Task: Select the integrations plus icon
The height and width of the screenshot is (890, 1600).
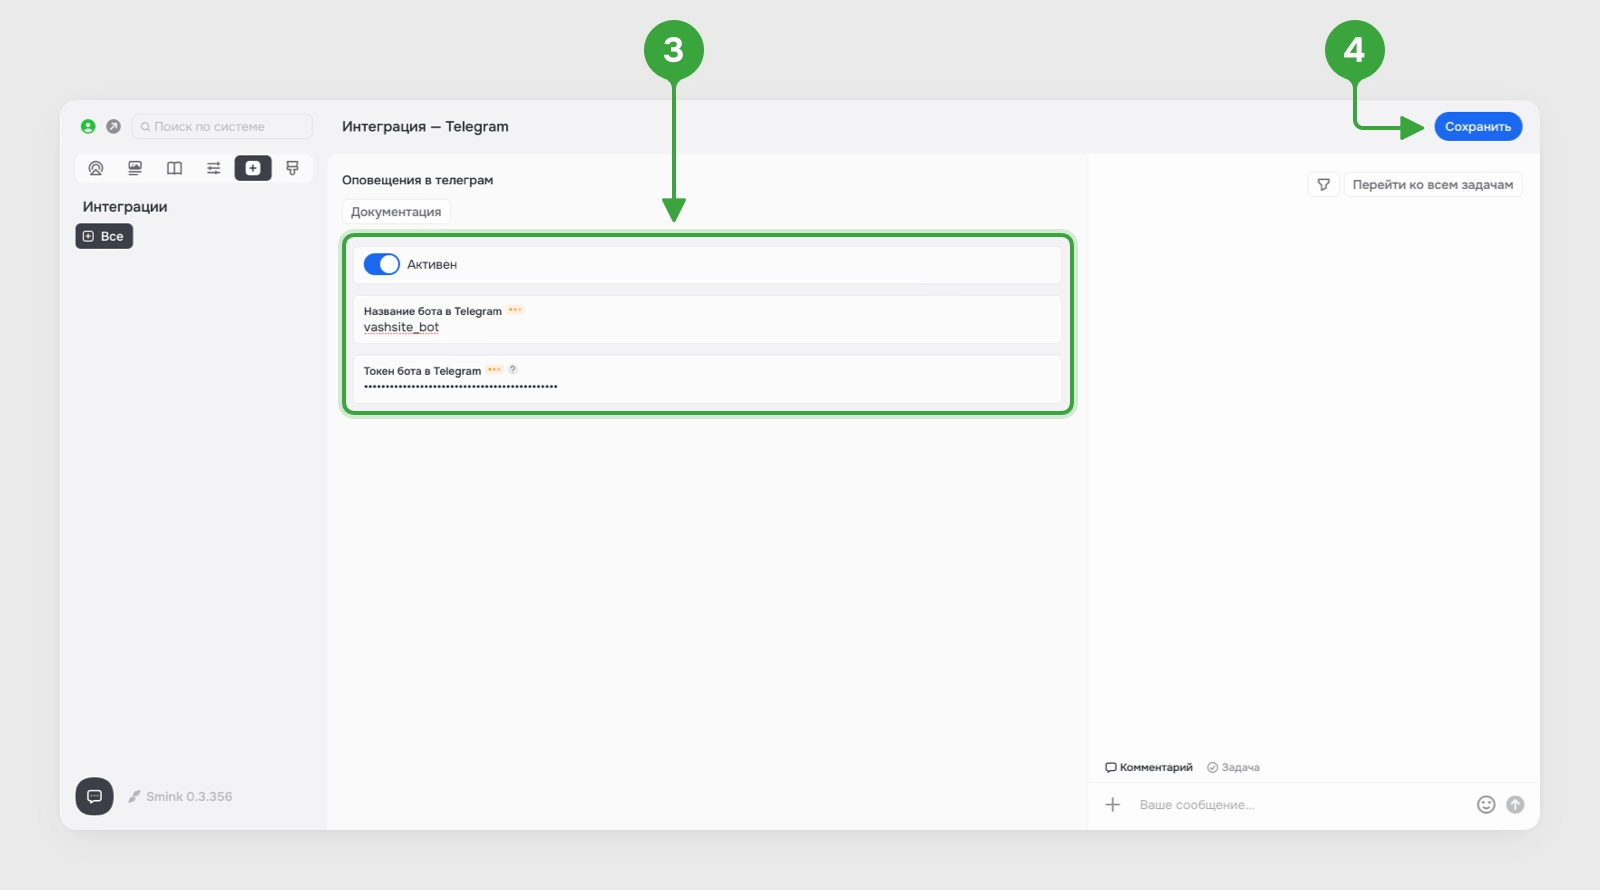Action: [x=253, y=168]
